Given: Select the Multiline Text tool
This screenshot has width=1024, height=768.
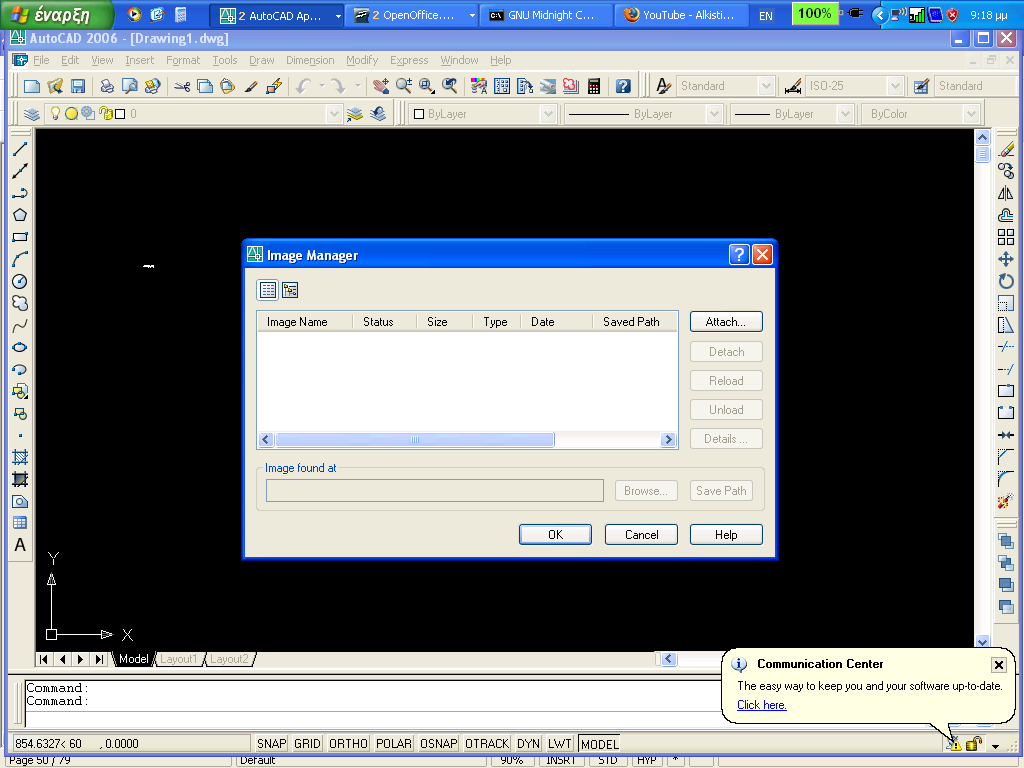Looking at the screenshot, I should [x=20, y=545].
